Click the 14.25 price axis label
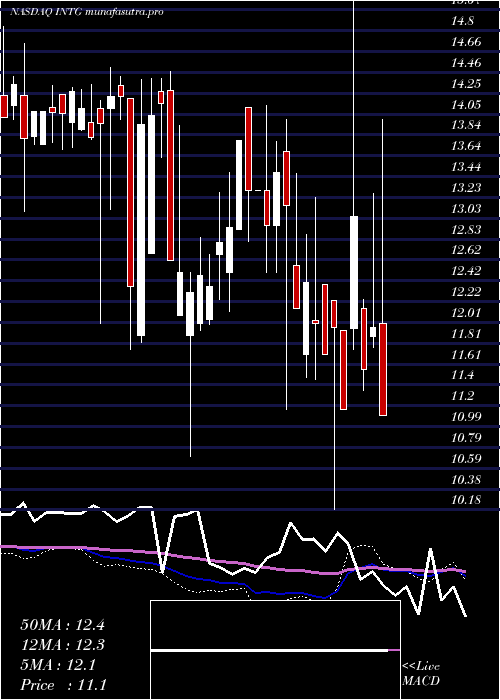500x700 pixels. [467, 84]
